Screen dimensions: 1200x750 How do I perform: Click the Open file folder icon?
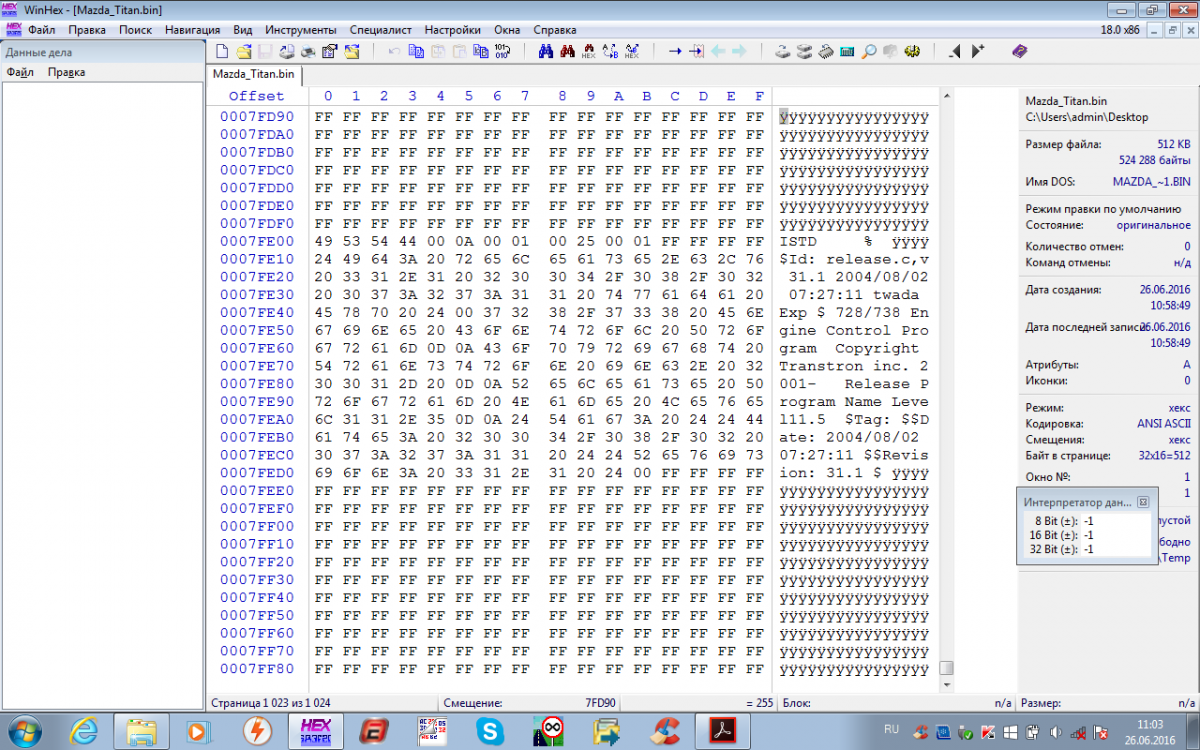(x=245, y=51)
